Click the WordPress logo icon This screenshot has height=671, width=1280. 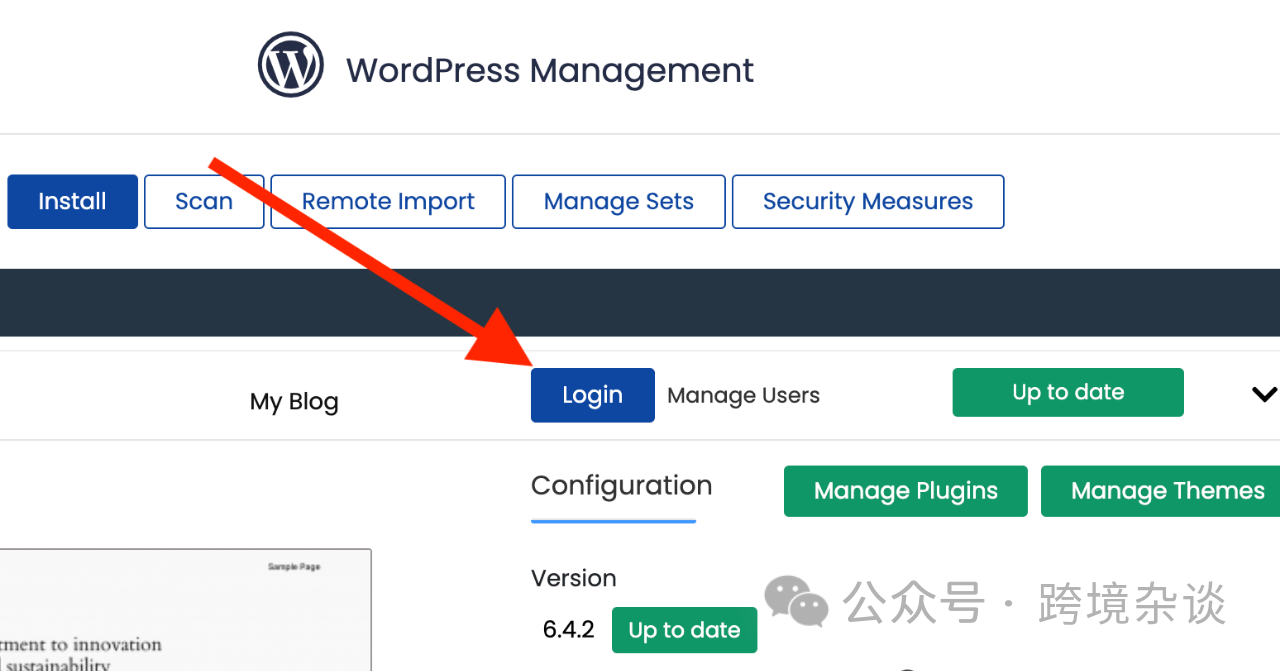point(290,65)
